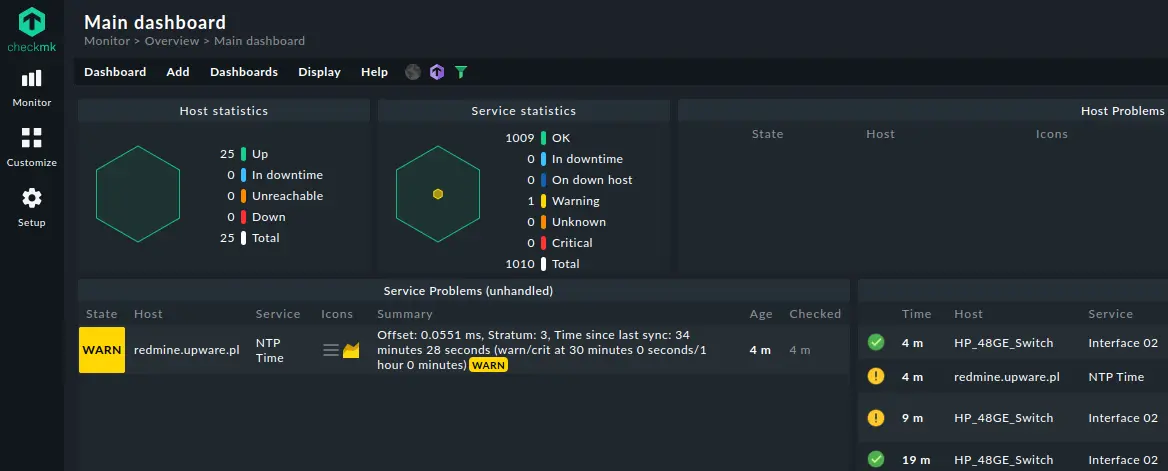Open the Dashboard dropdown menu
The image size is (1168, 471).
[115, 72]
